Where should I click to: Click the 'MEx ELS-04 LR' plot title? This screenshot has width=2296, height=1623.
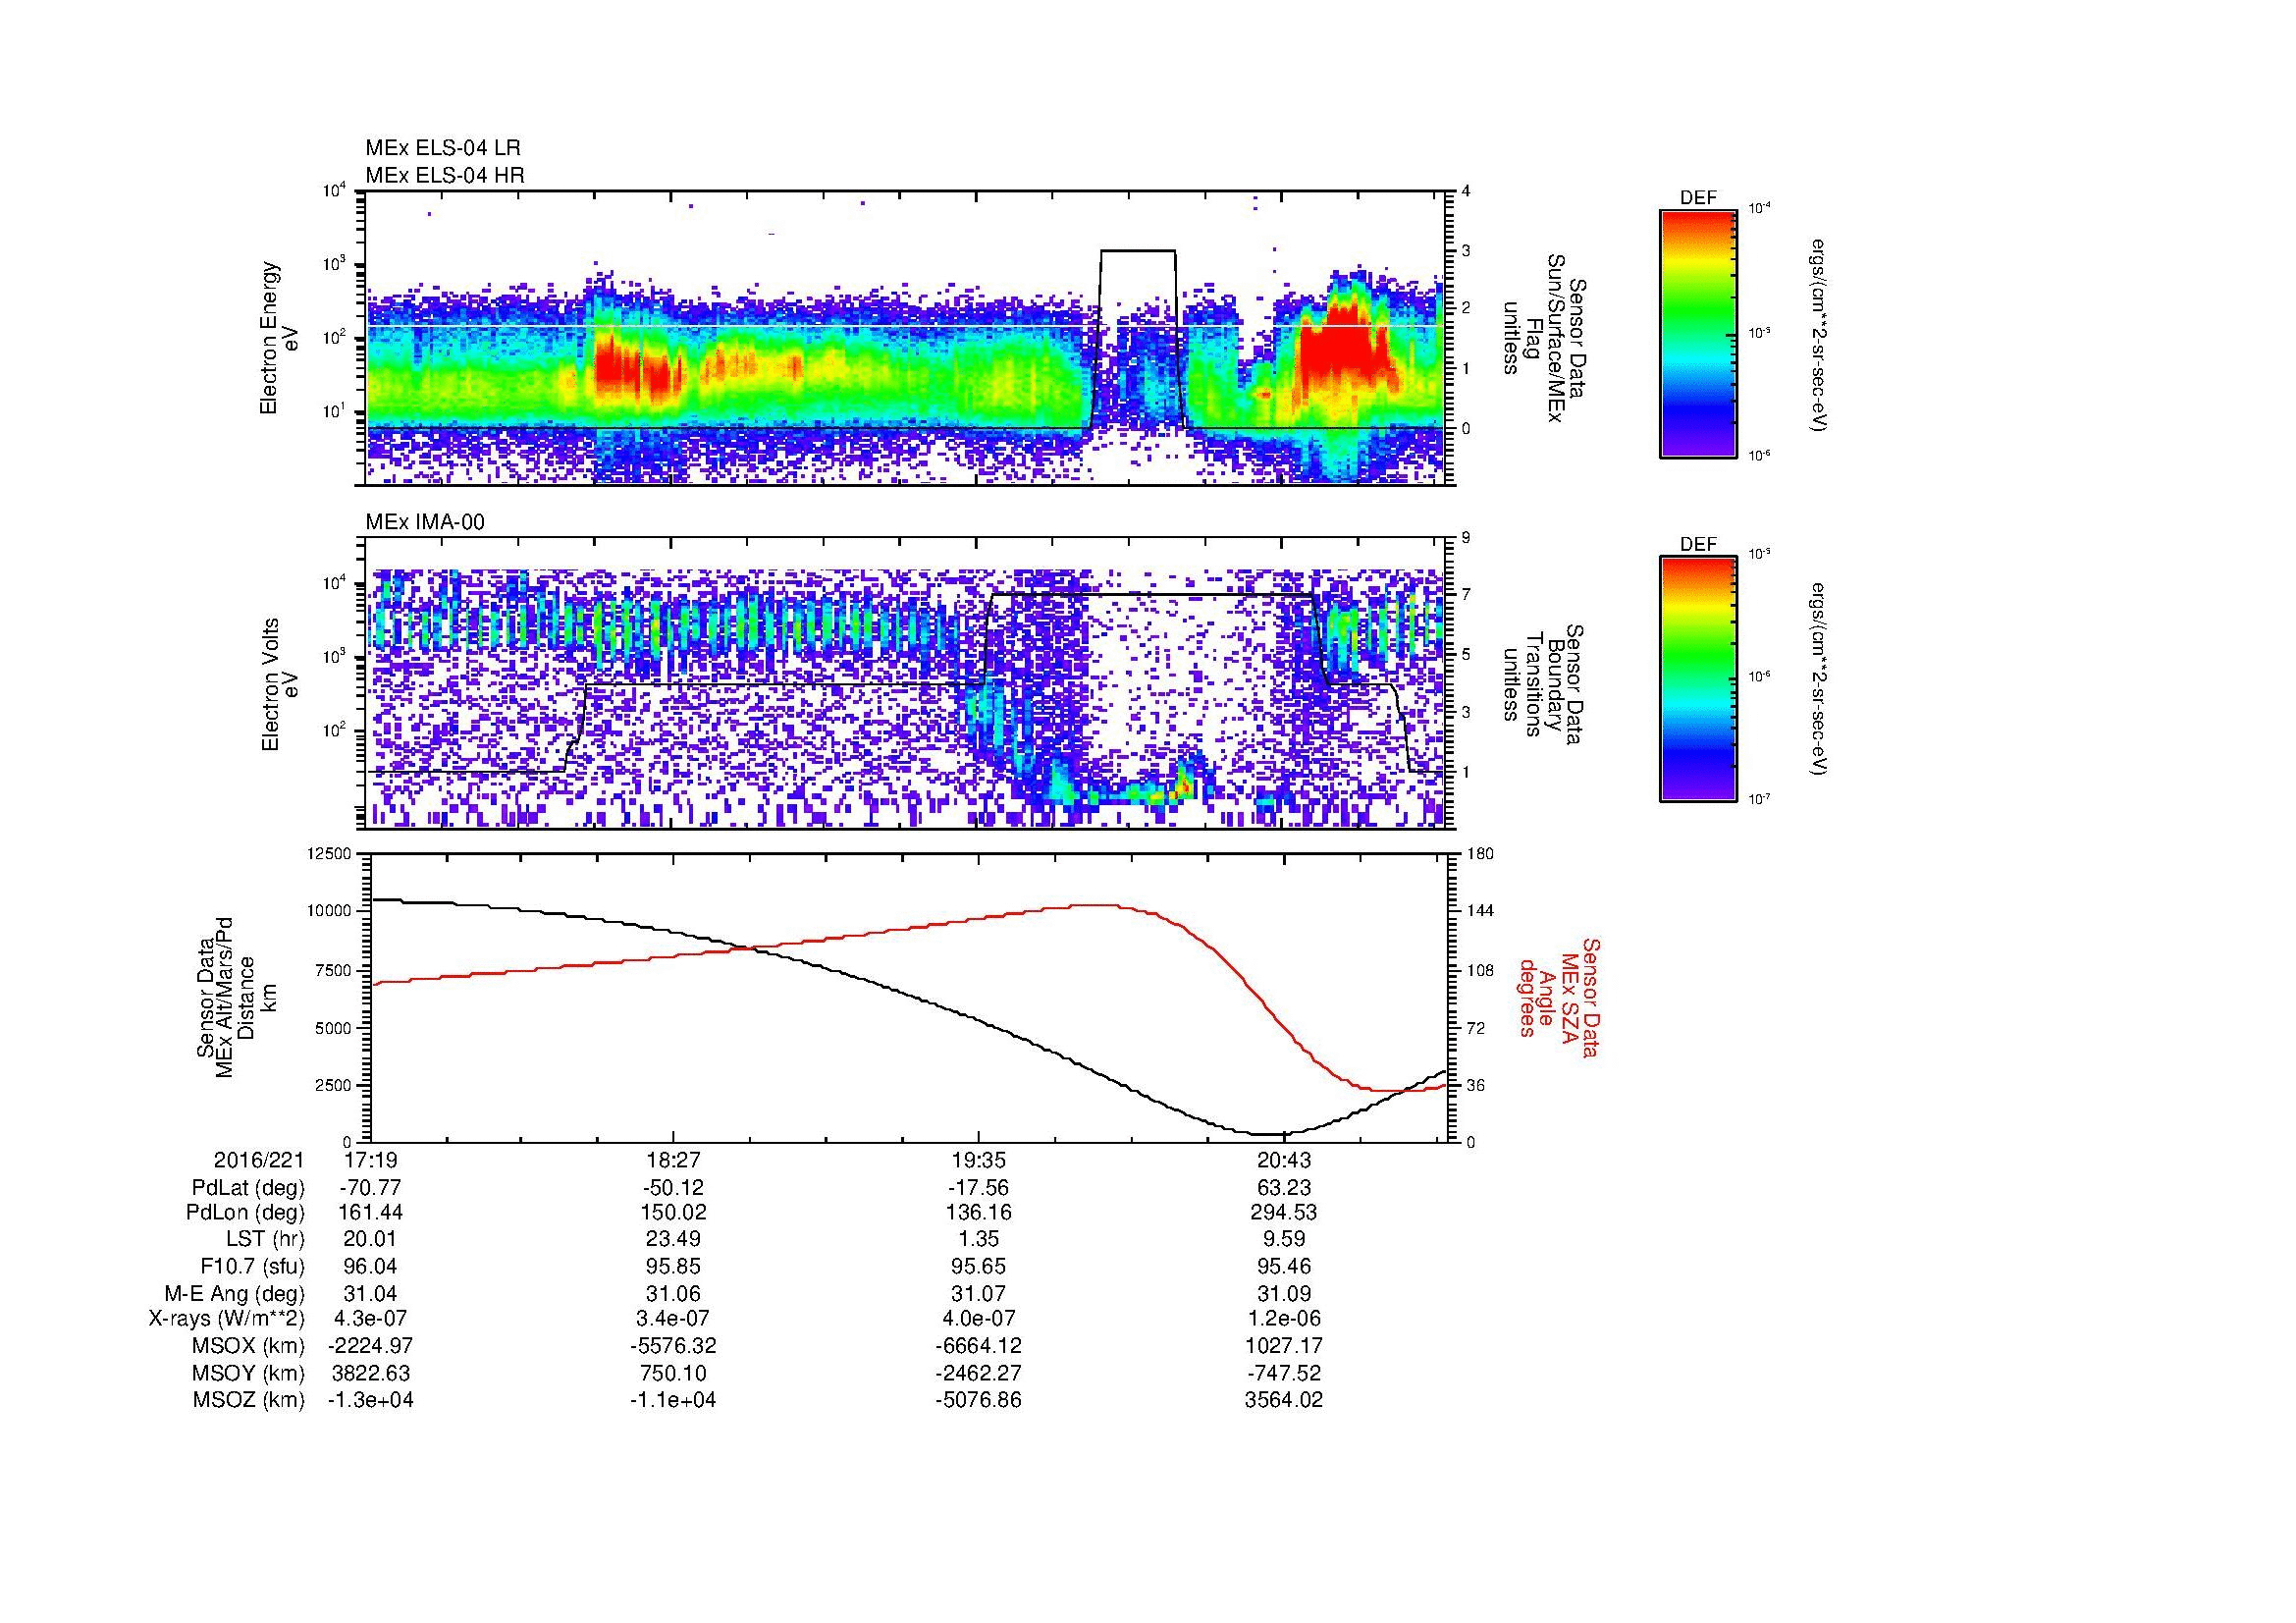pos(442,148)
